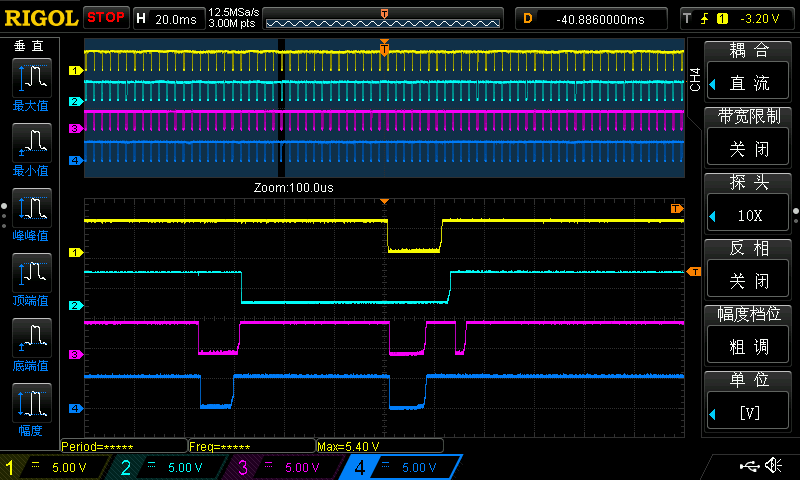Select the 顶端值 (Top) measurement icon
Screen dimensions: 800x480
32,272
